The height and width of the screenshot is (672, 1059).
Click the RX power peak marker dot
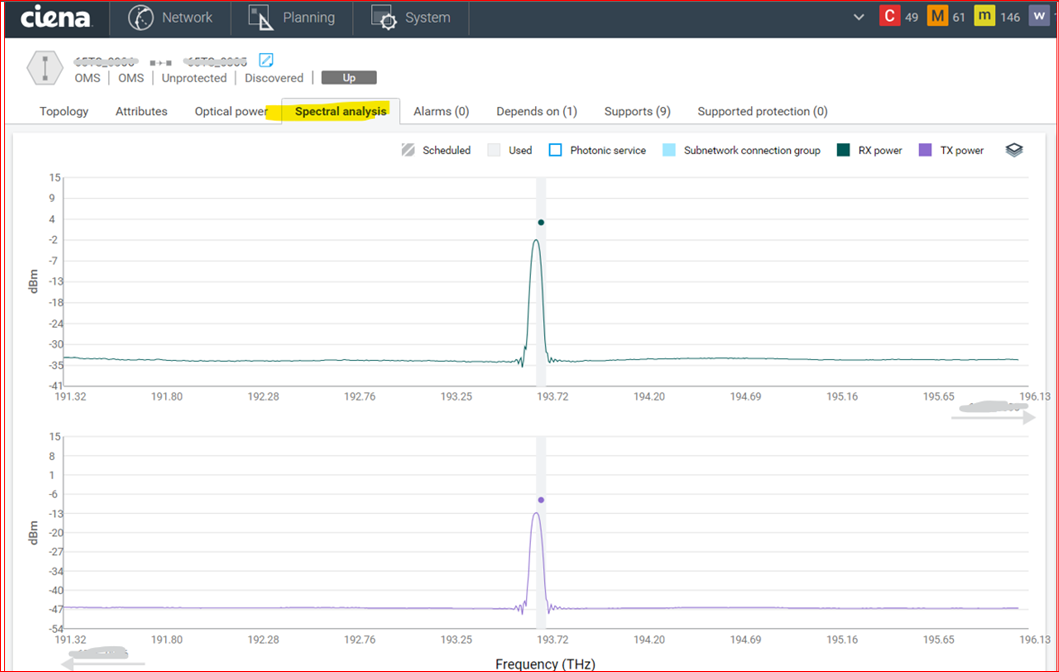point(541,222)
